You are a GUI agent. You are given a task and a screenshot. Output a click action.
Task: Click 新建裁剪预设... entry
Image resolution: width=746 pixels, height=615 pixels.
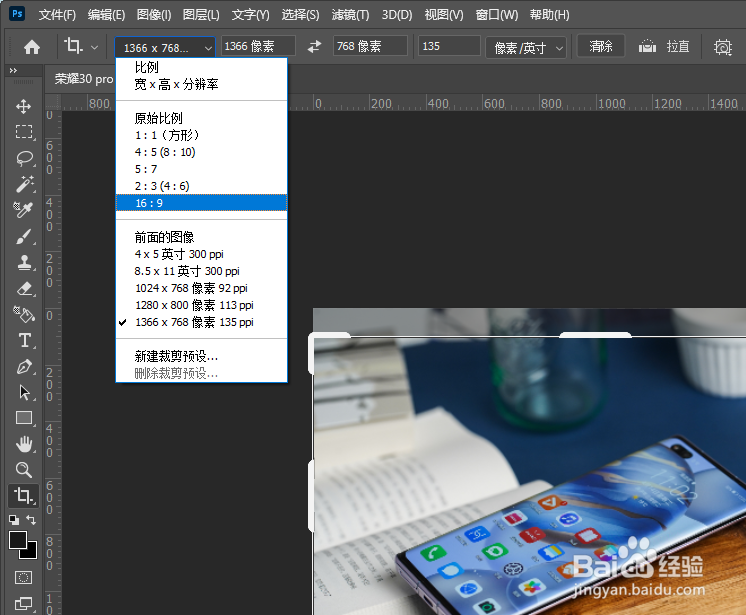(x=201, y=356)
